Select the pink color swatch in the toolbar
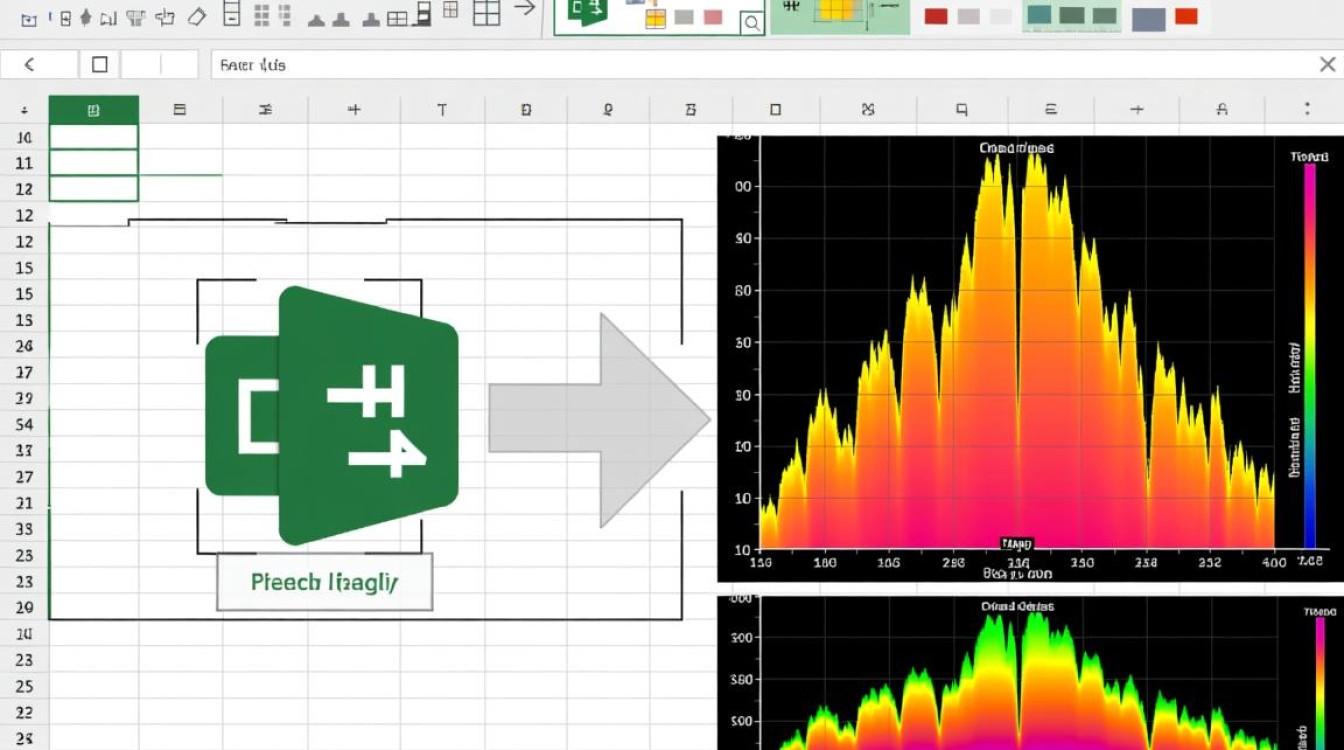This screenshot has width=1344, height=750. (x=713, y=17)
